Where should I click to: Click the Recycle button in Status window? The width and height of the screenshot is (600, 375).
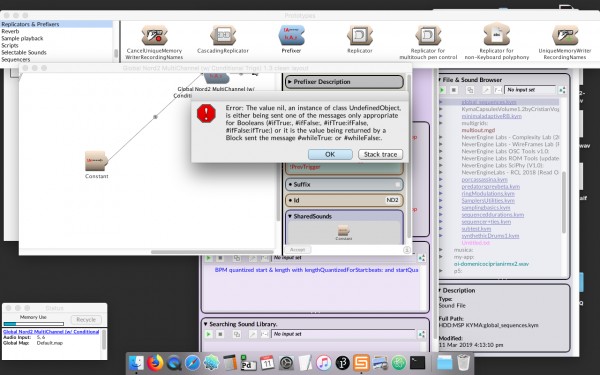click(86, 320)
